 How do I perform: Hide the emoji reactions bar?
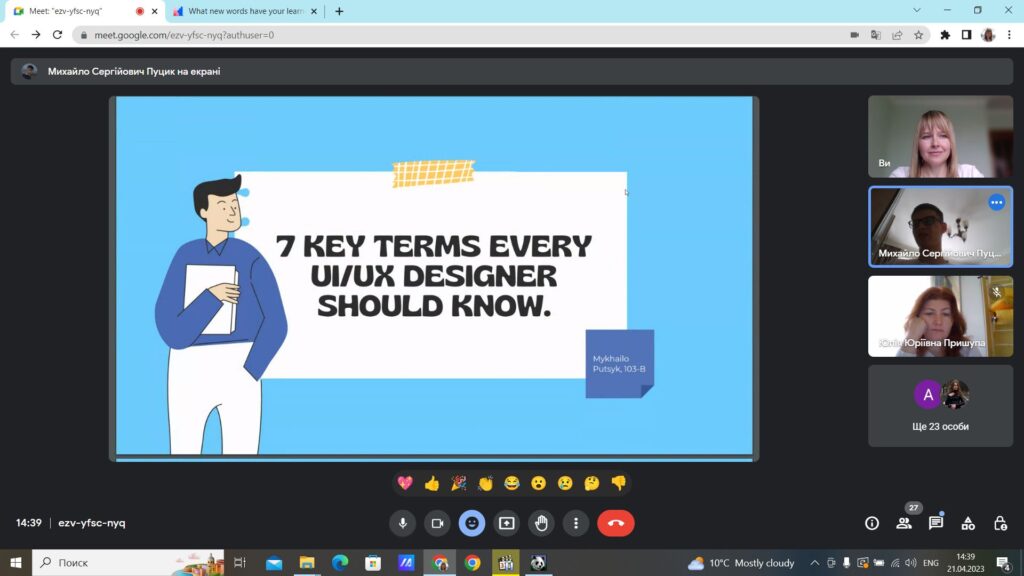[472, 523]
